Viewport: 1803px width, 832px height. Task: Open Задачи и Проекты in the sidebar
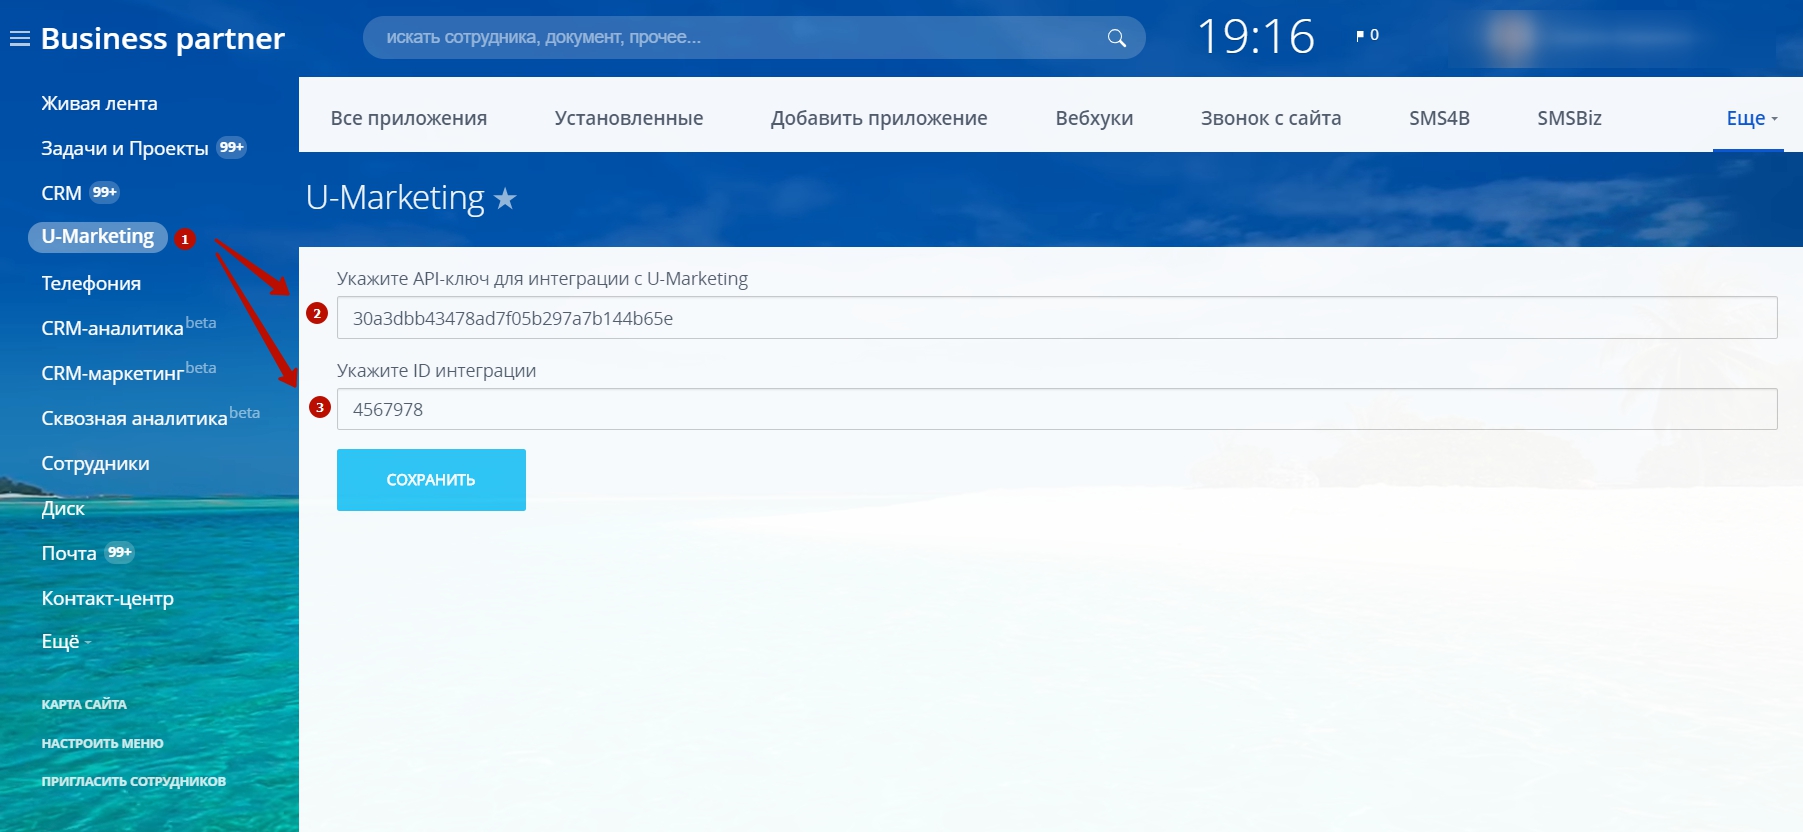point(125,148)
